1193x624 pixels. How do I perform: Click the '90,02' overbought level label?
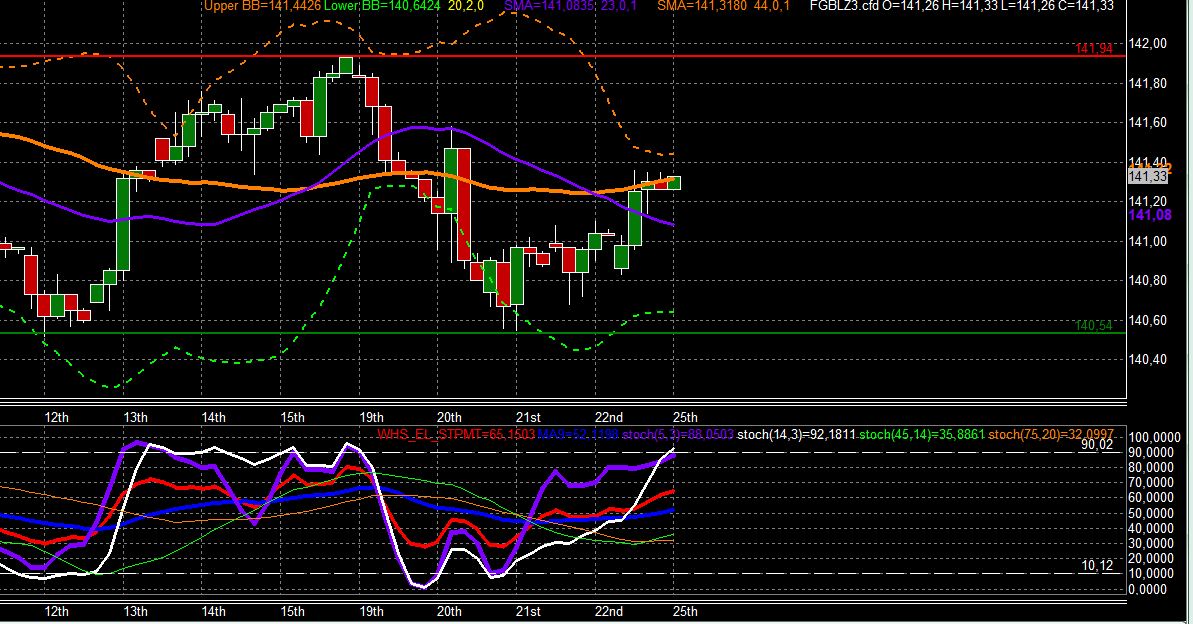click(1096, 444)
